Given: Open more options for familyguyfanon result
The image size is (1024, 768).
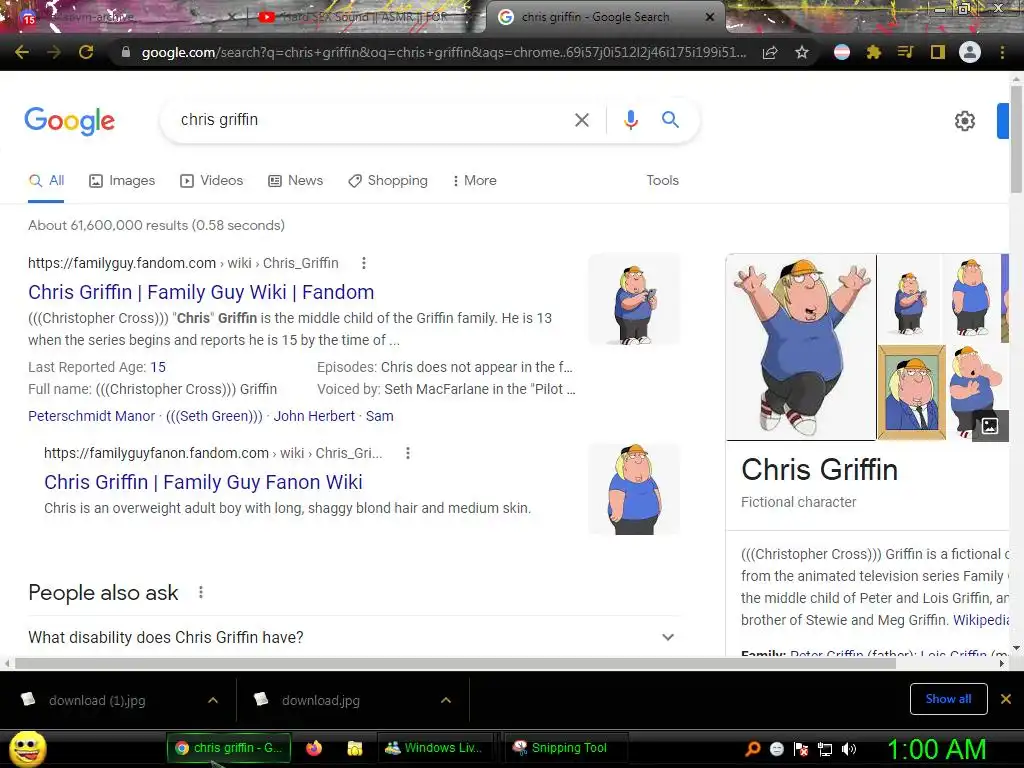Looking at the screenshot, I should 408,453.
